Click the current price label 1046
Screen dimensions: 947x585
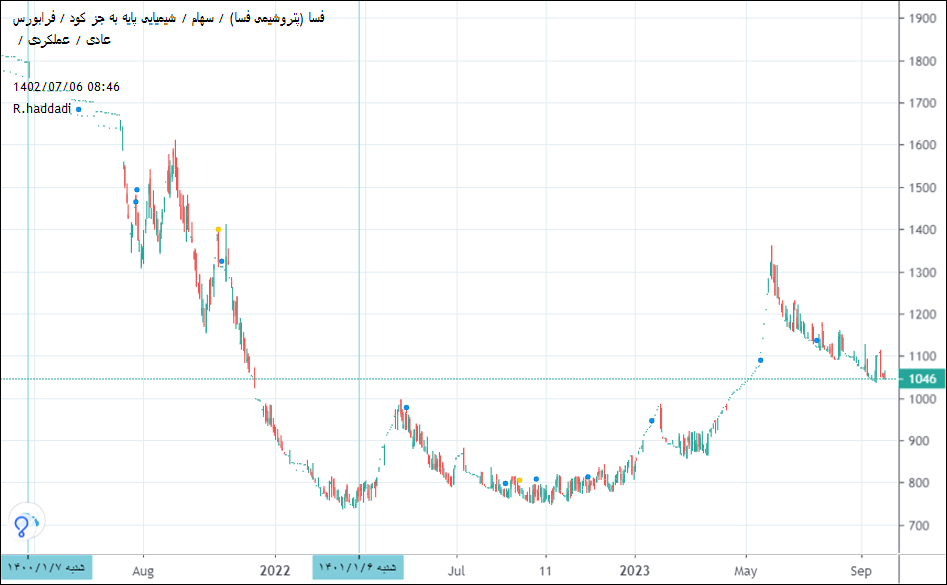click(x=919, y=379)
